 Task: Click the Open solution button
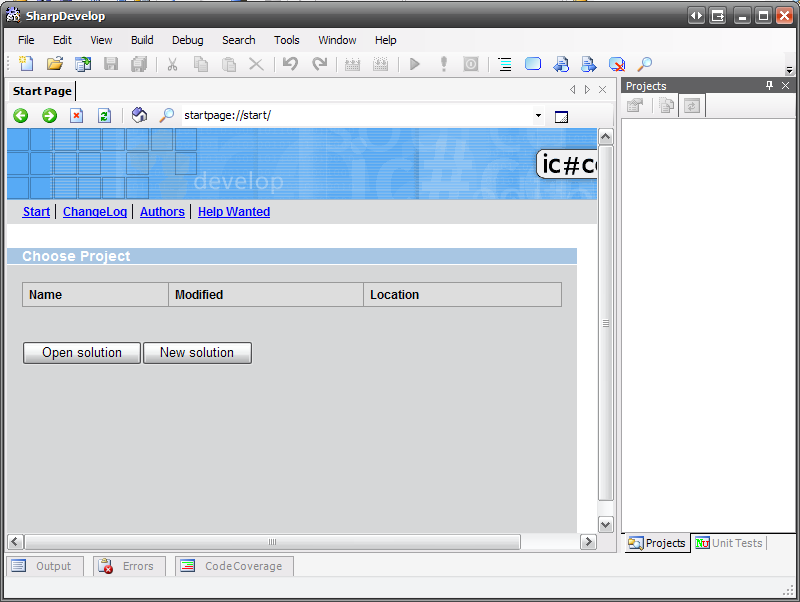(82, 353)
